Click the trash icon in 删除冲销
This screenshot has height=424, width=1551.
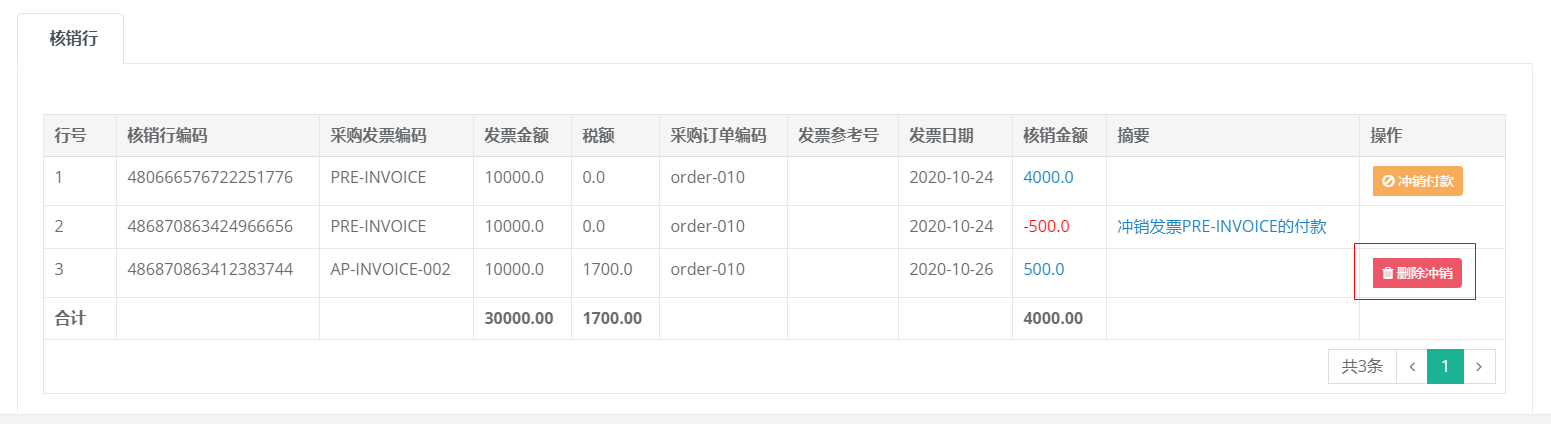1388,273
